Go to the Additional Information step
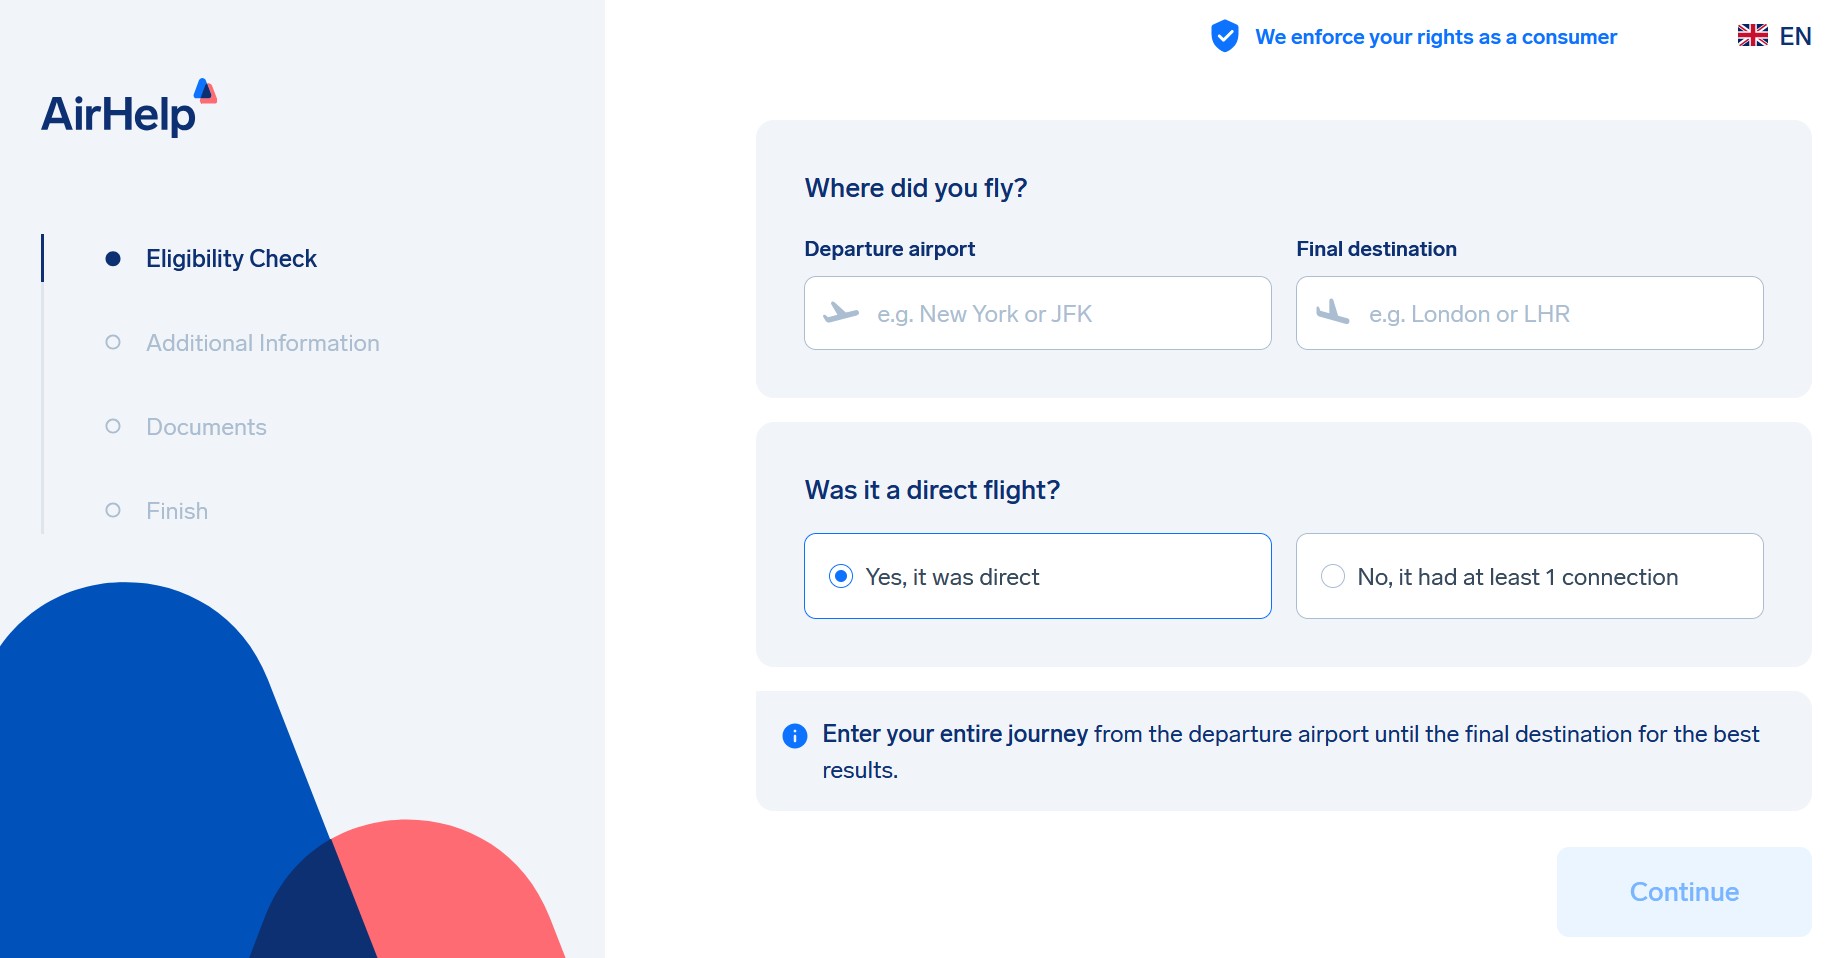1837x958 pixels. coord(262,343)
